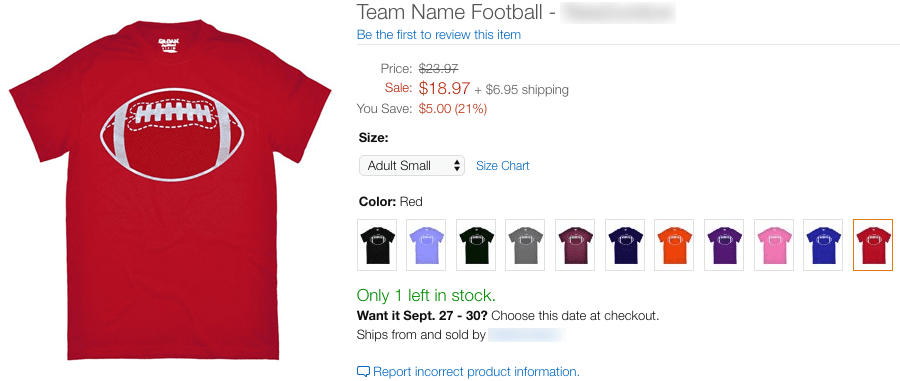Click Report incorrect product information link

tap(476, 371)
